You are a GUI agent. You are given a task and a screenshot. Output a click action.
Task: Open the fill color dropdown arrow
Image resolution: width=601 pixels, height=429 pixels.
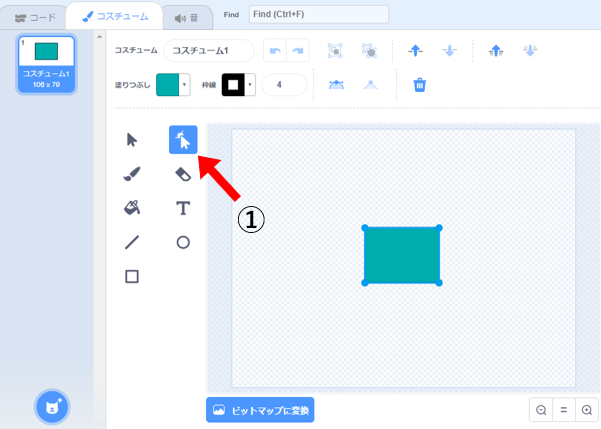(184, 85)
